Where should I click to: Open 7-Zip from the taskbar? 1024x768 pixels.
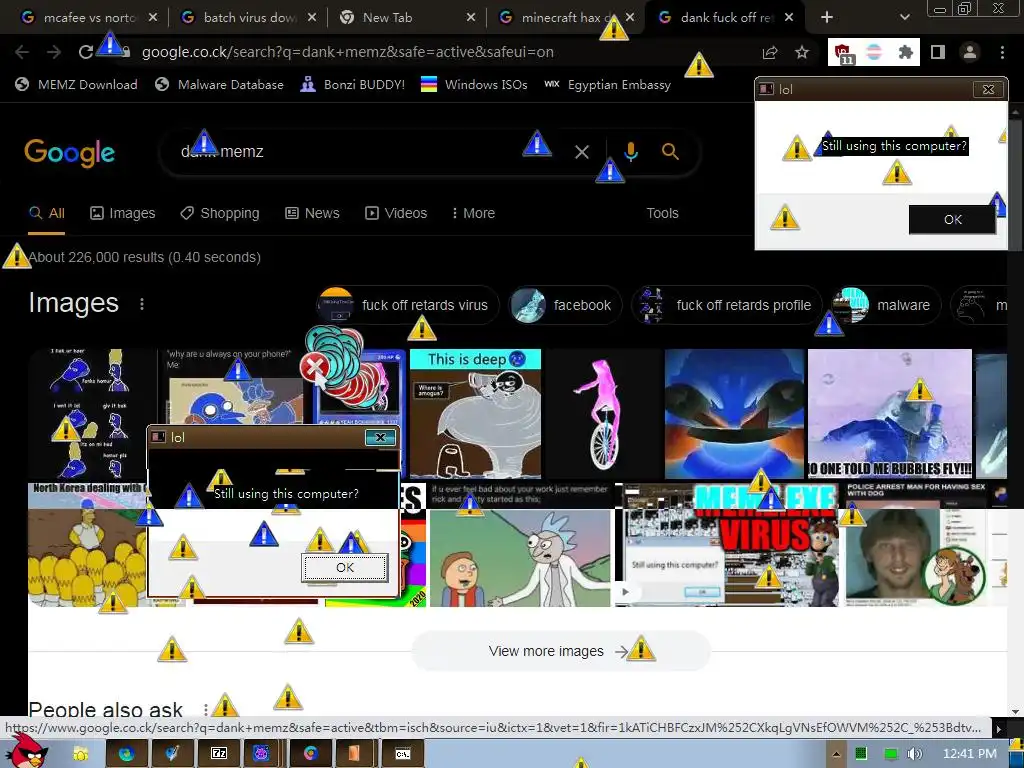coord(218,754)
